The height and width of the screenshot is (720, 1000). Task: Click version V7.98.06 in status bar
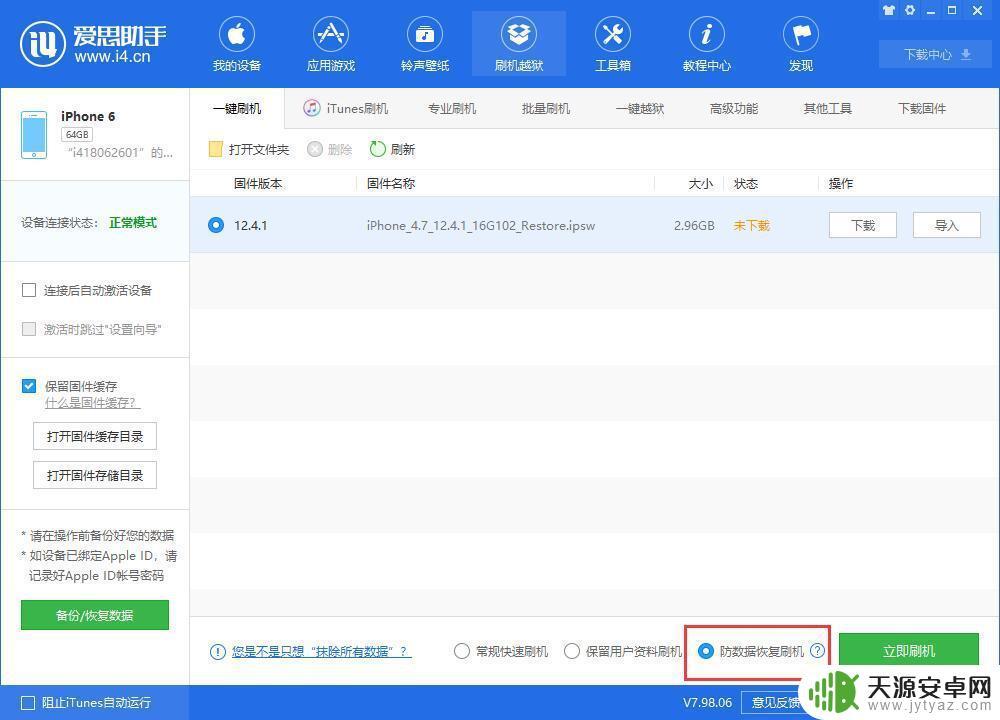point(707,703)
